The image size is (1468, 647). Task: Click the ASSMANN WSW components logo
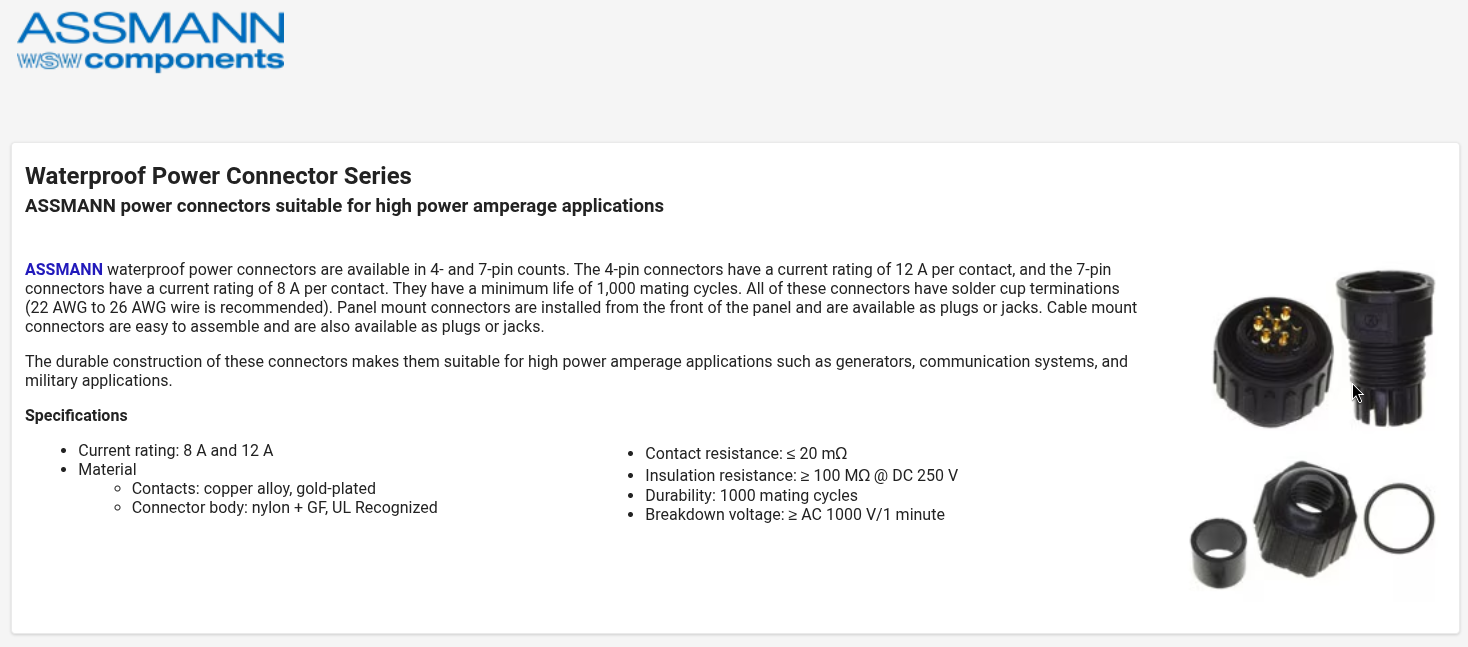[x=150, y=42]
